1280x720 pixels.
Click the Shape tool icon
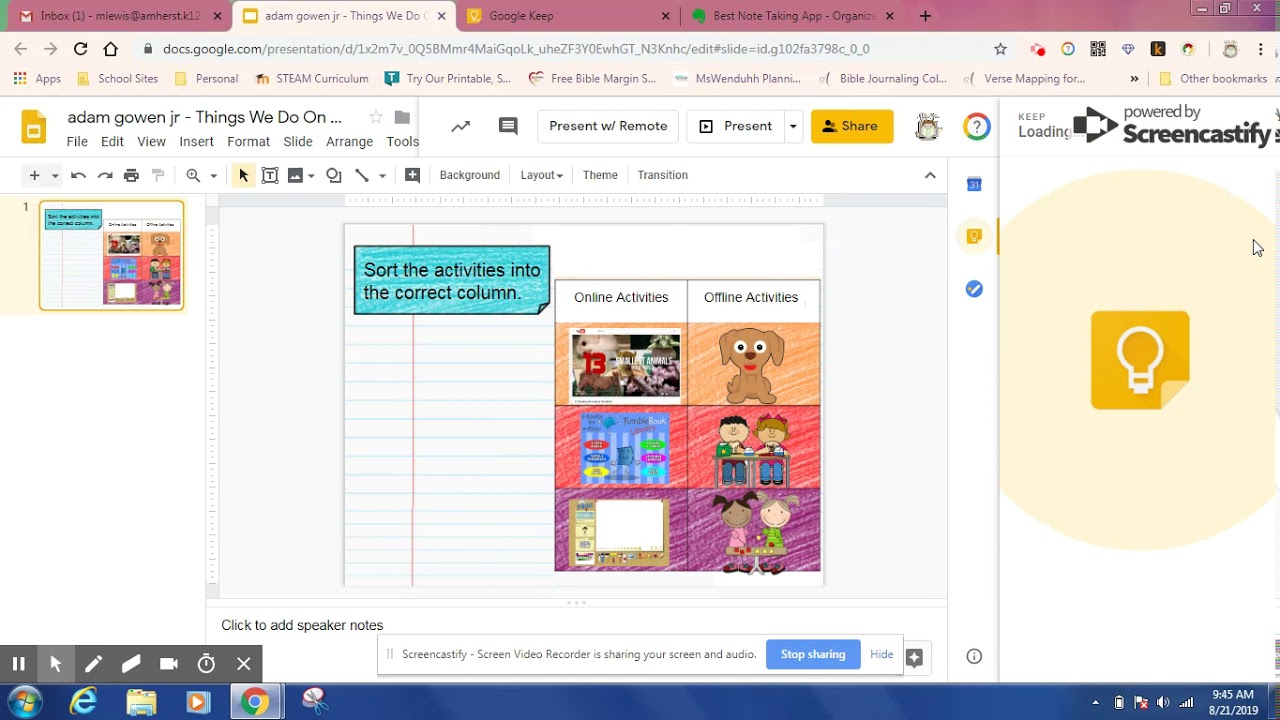(x=334, y=175)
